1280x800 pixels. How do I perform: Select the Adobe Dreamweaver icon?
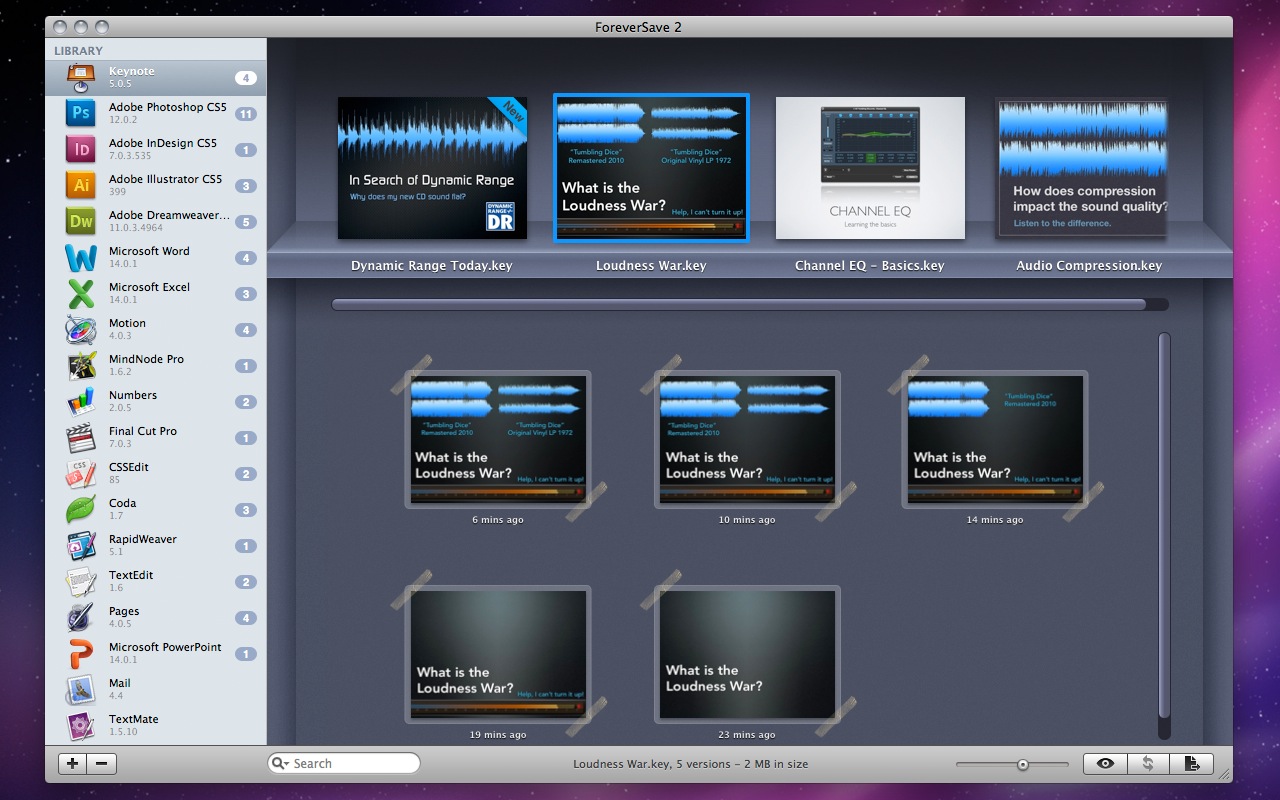[x=81, y=221]
